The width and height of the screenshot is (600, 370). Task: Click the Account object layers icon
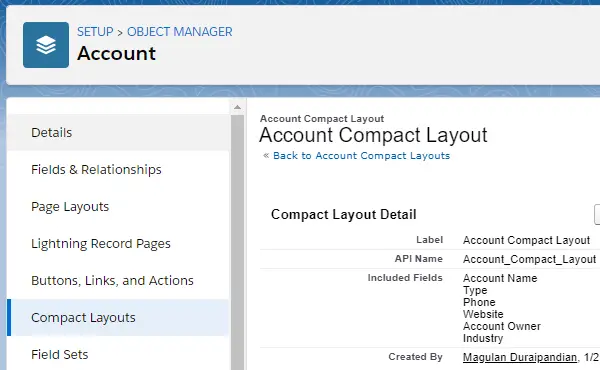point(46,45)
